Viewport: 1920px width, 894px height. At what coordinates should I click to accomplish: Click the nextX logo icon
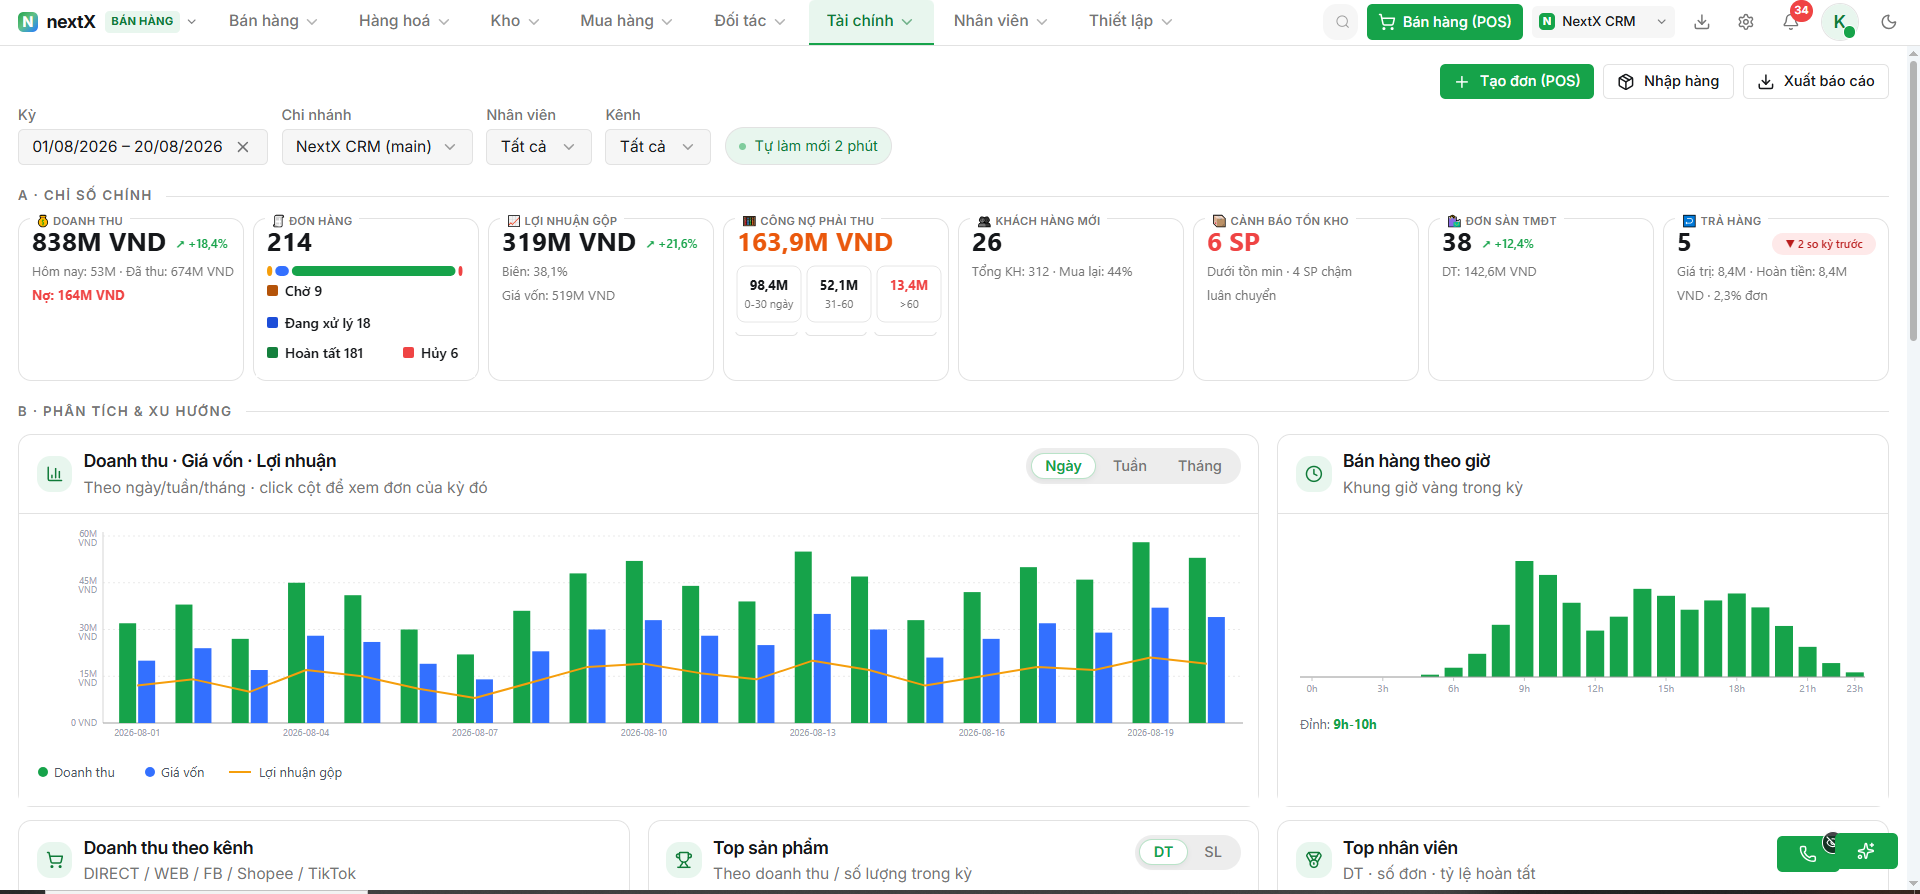point(28,21)
